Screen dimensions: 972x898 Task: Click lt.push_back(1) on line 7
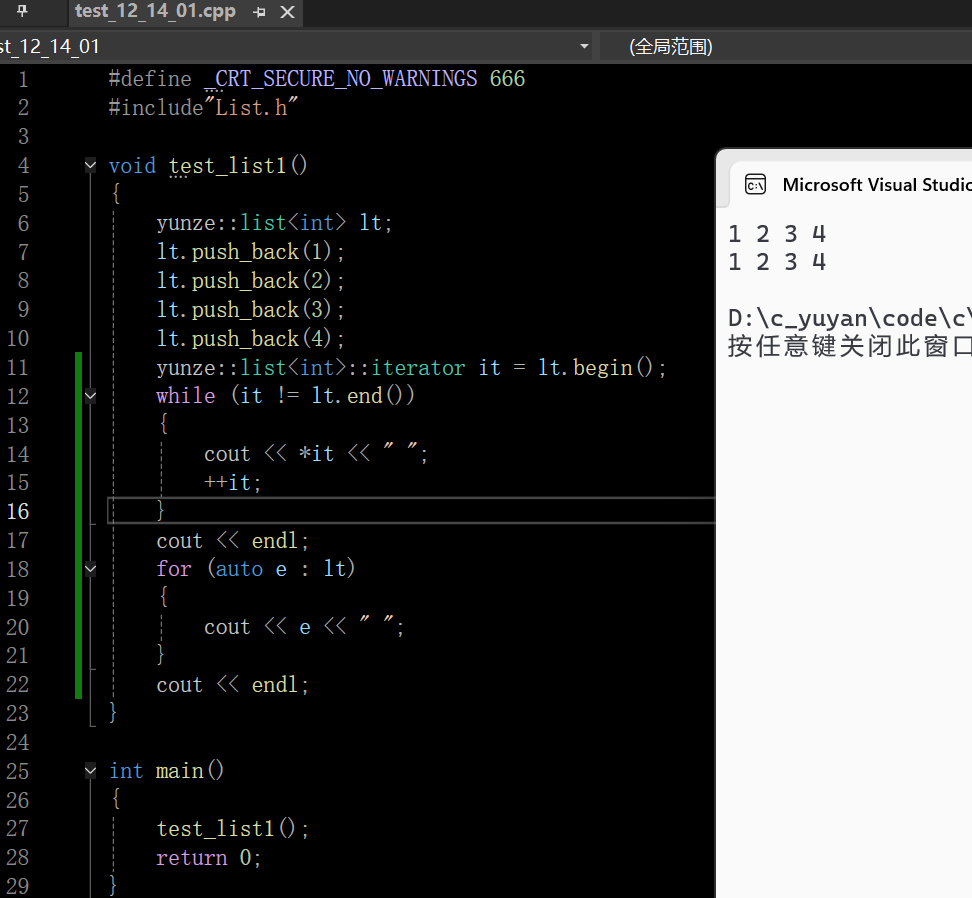pos(250,252)
